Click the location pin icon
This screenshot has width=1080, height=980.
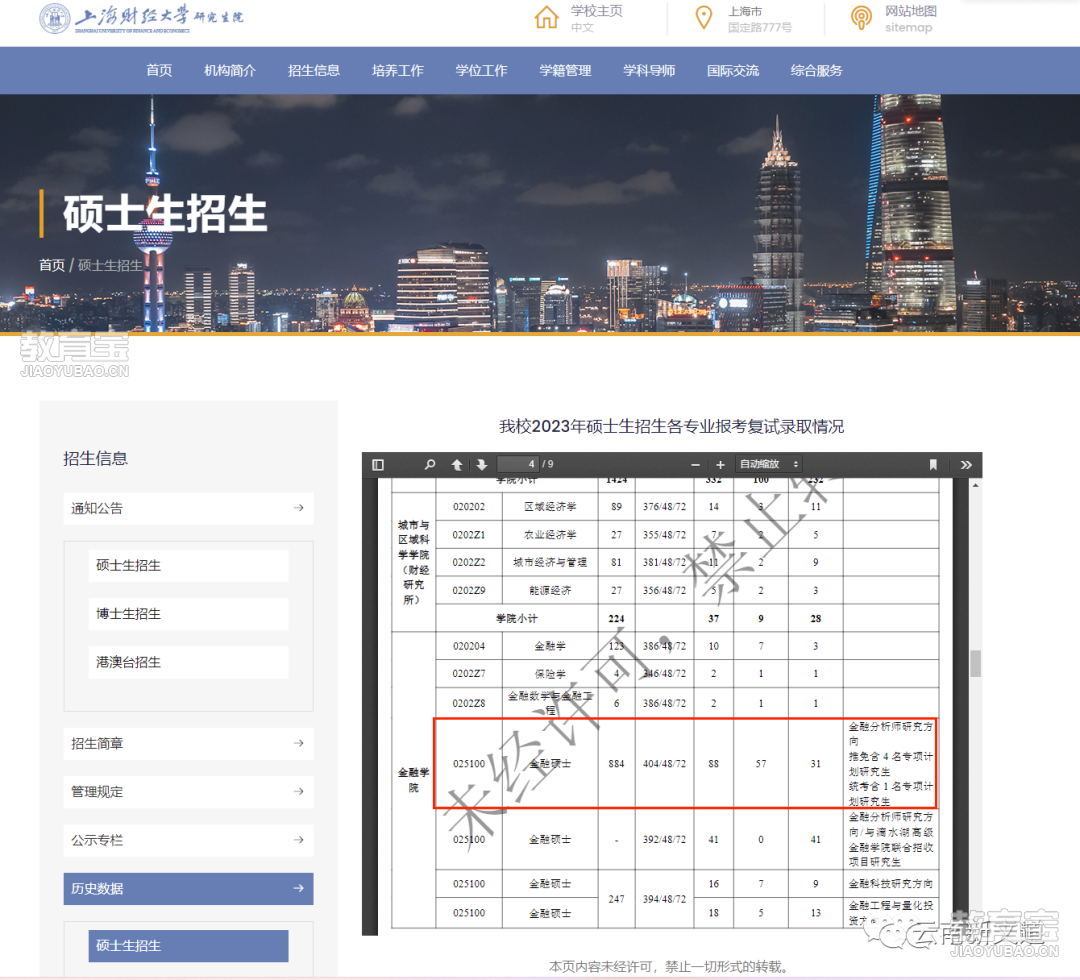click(703, 17)
